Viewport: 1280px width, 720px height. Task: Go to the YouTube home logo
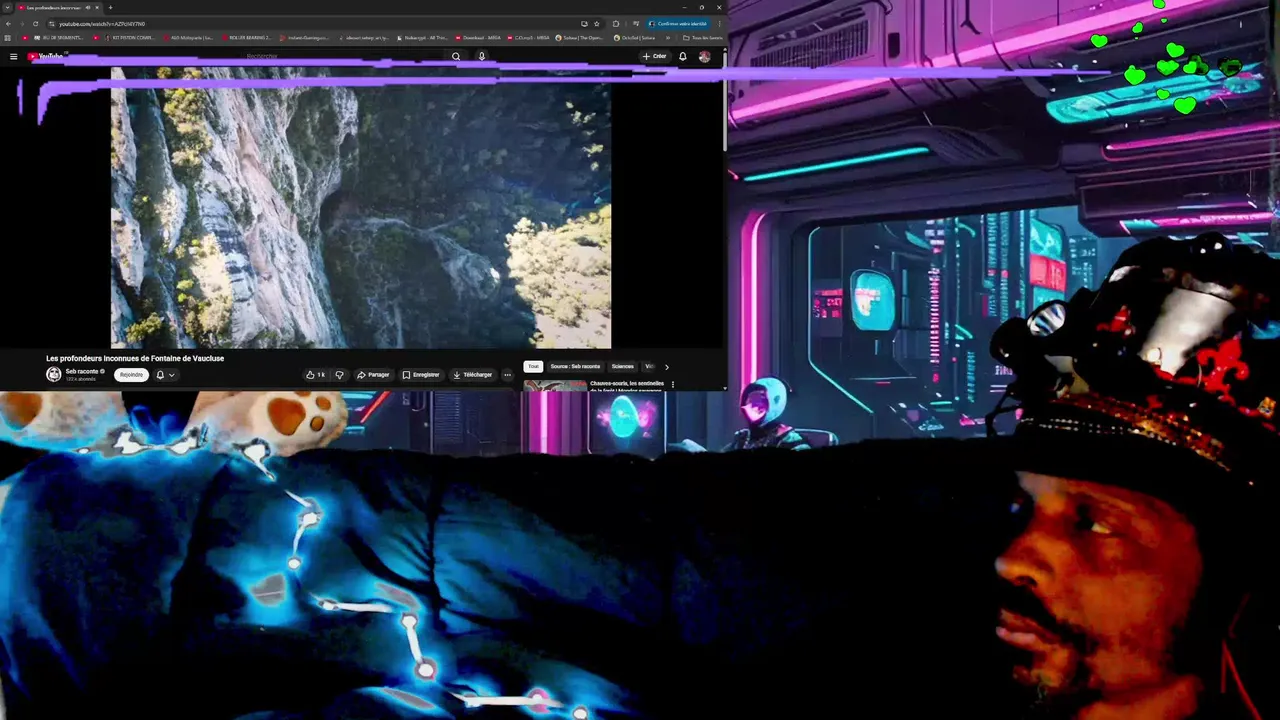point(45,56)
